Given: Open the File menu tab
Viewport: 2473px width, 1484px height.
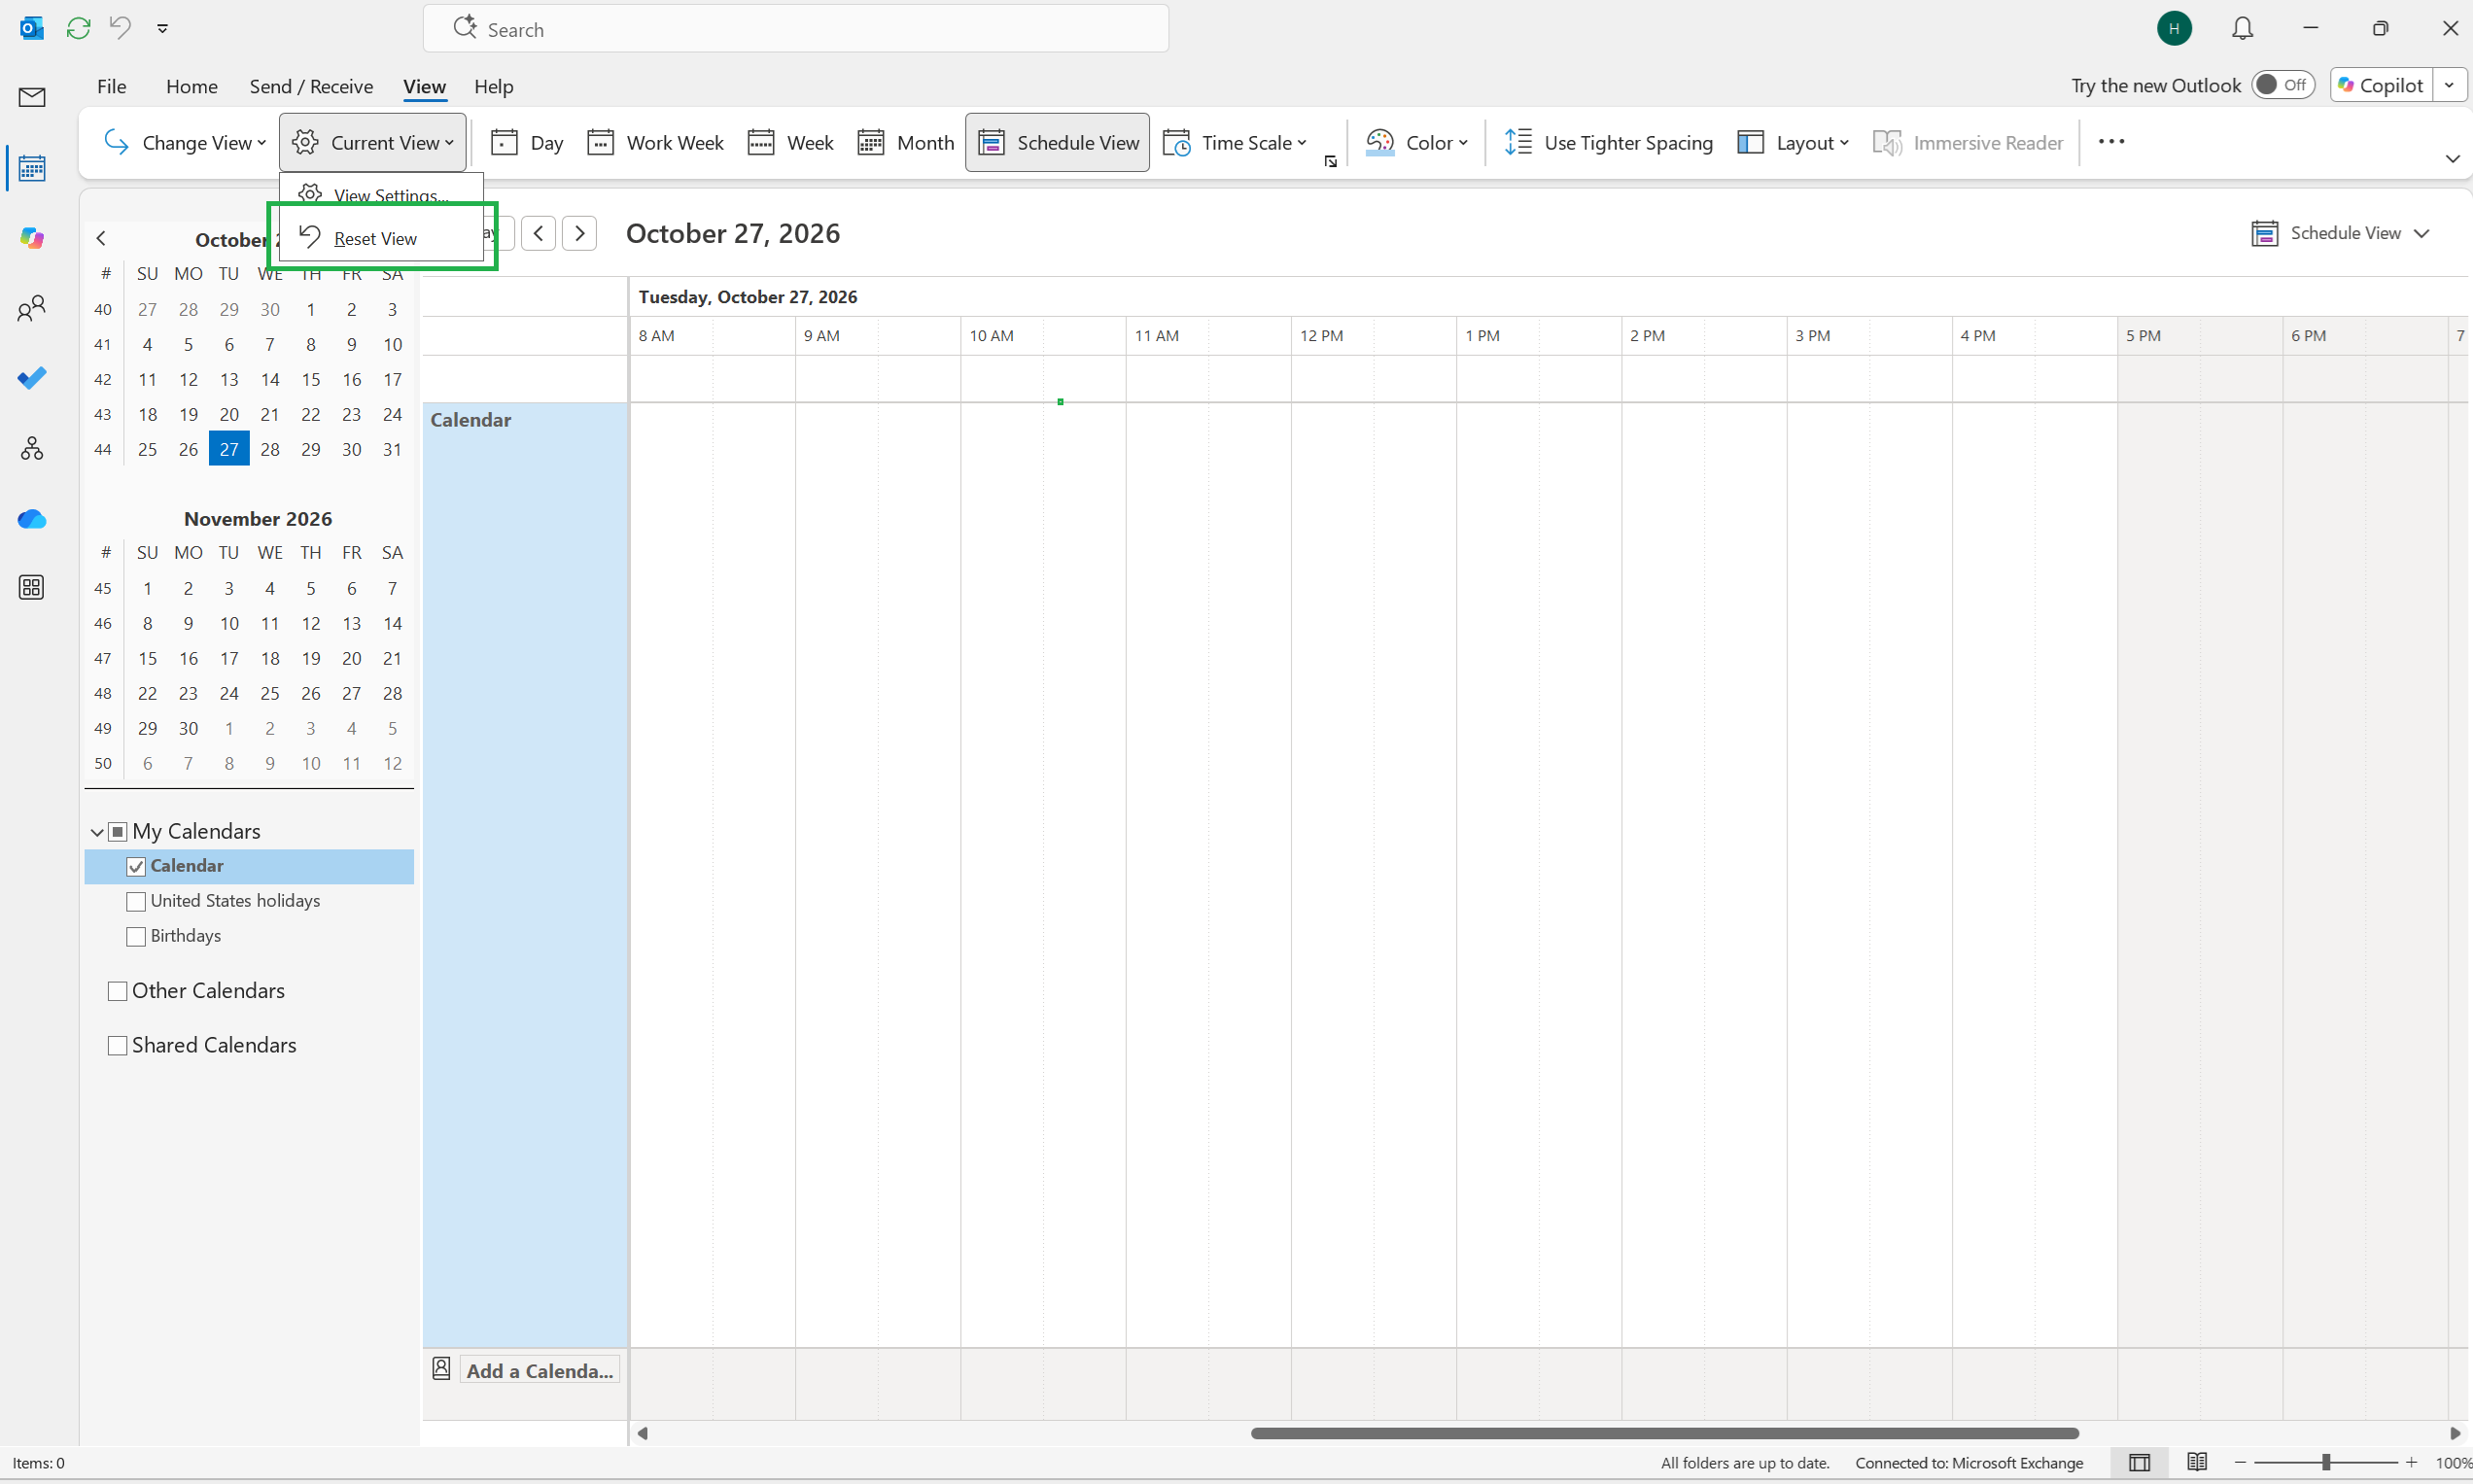Looking at the screenshot, I should pyautogui.click(x=112, y=86).
